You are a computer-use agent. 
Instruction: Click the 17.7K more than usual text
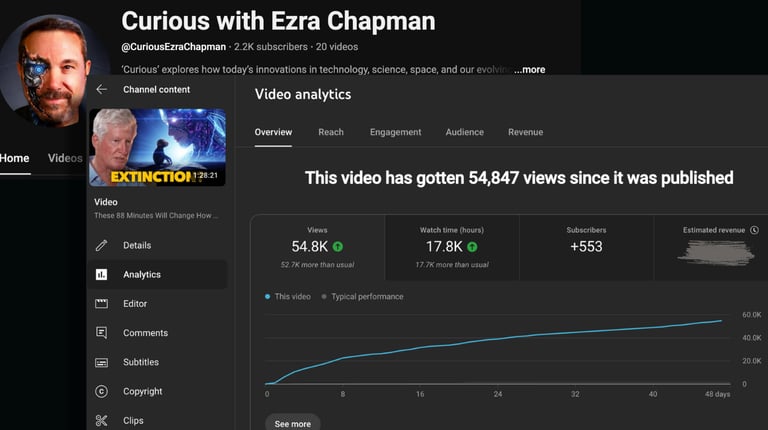(x=452, y=265)
